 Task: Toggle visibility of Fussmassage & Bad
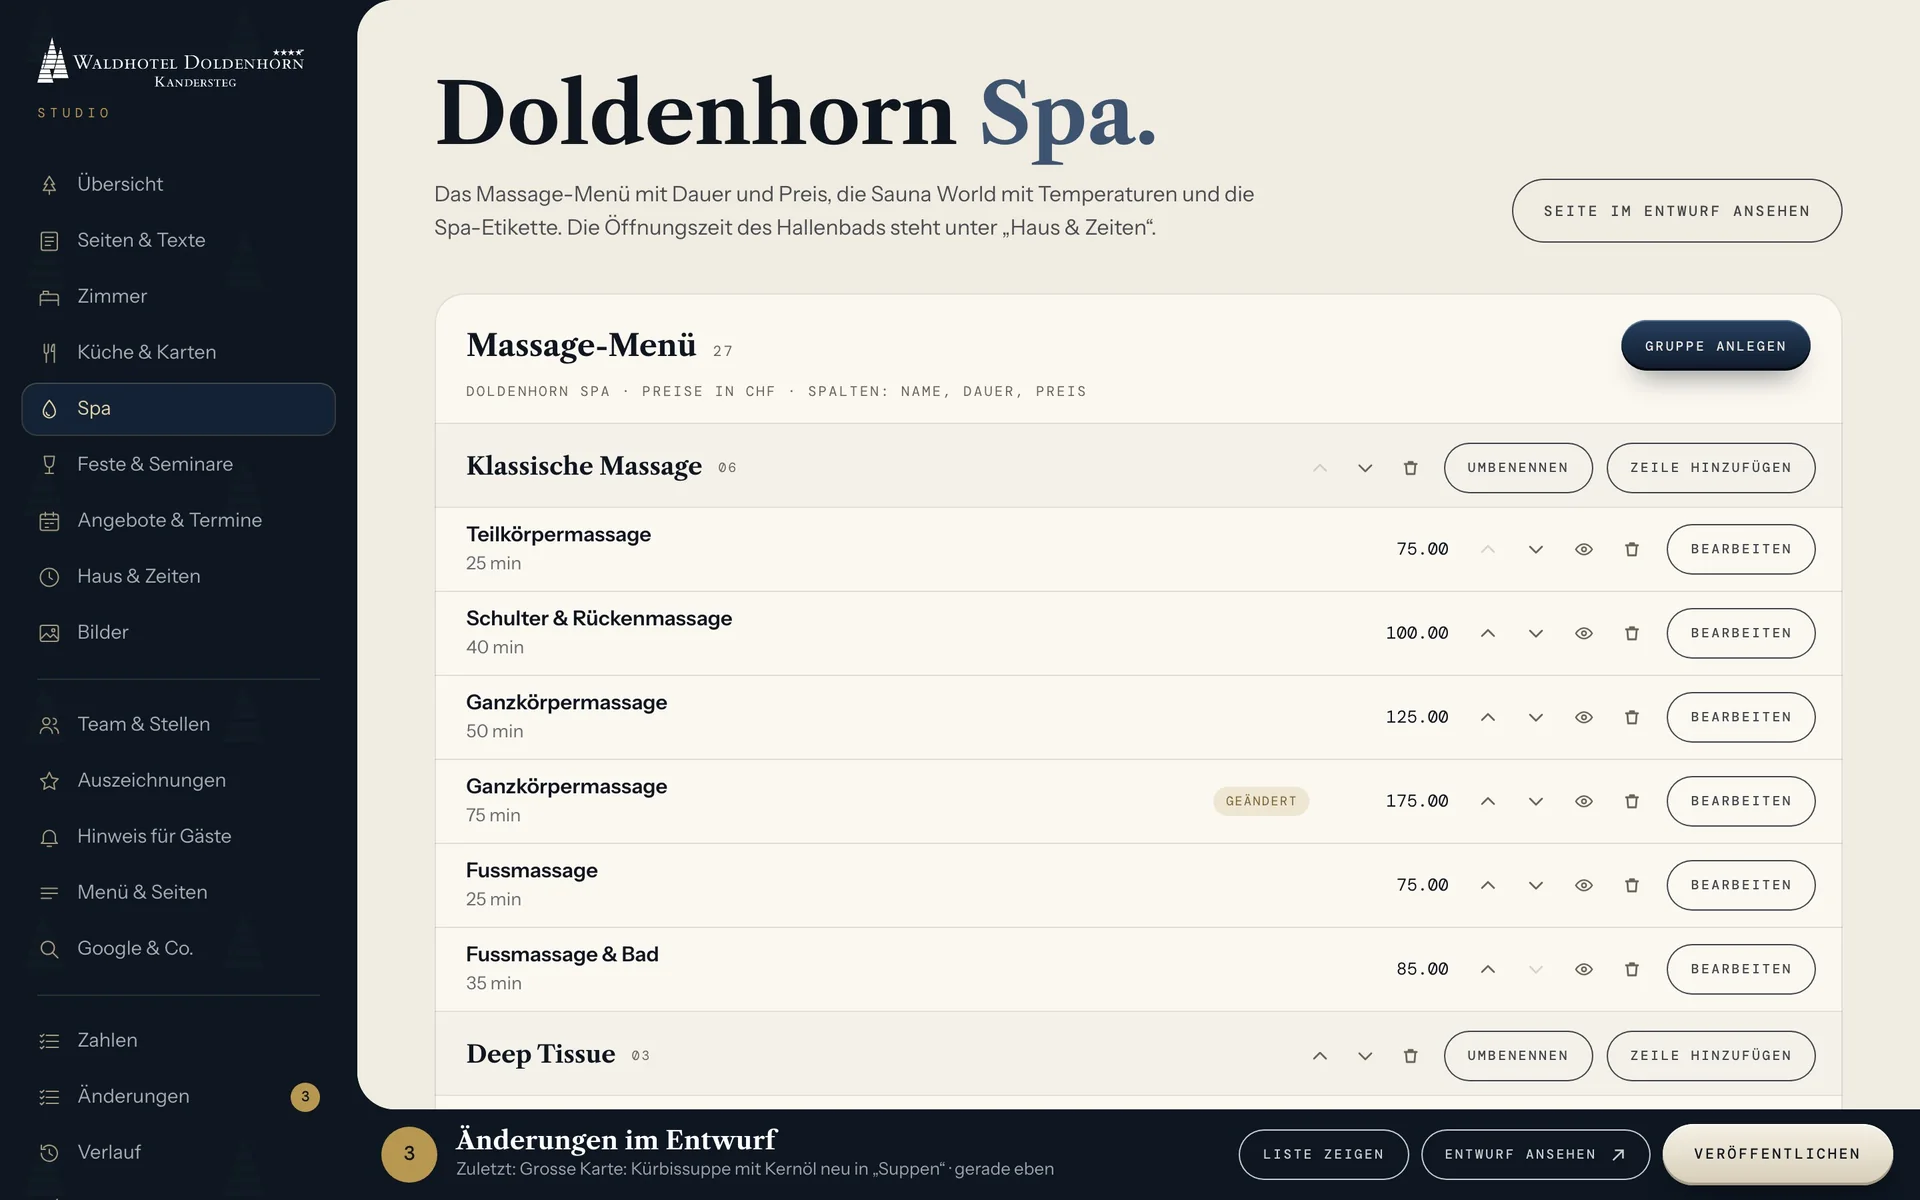pyautogui.click(x=1584, y=969)
